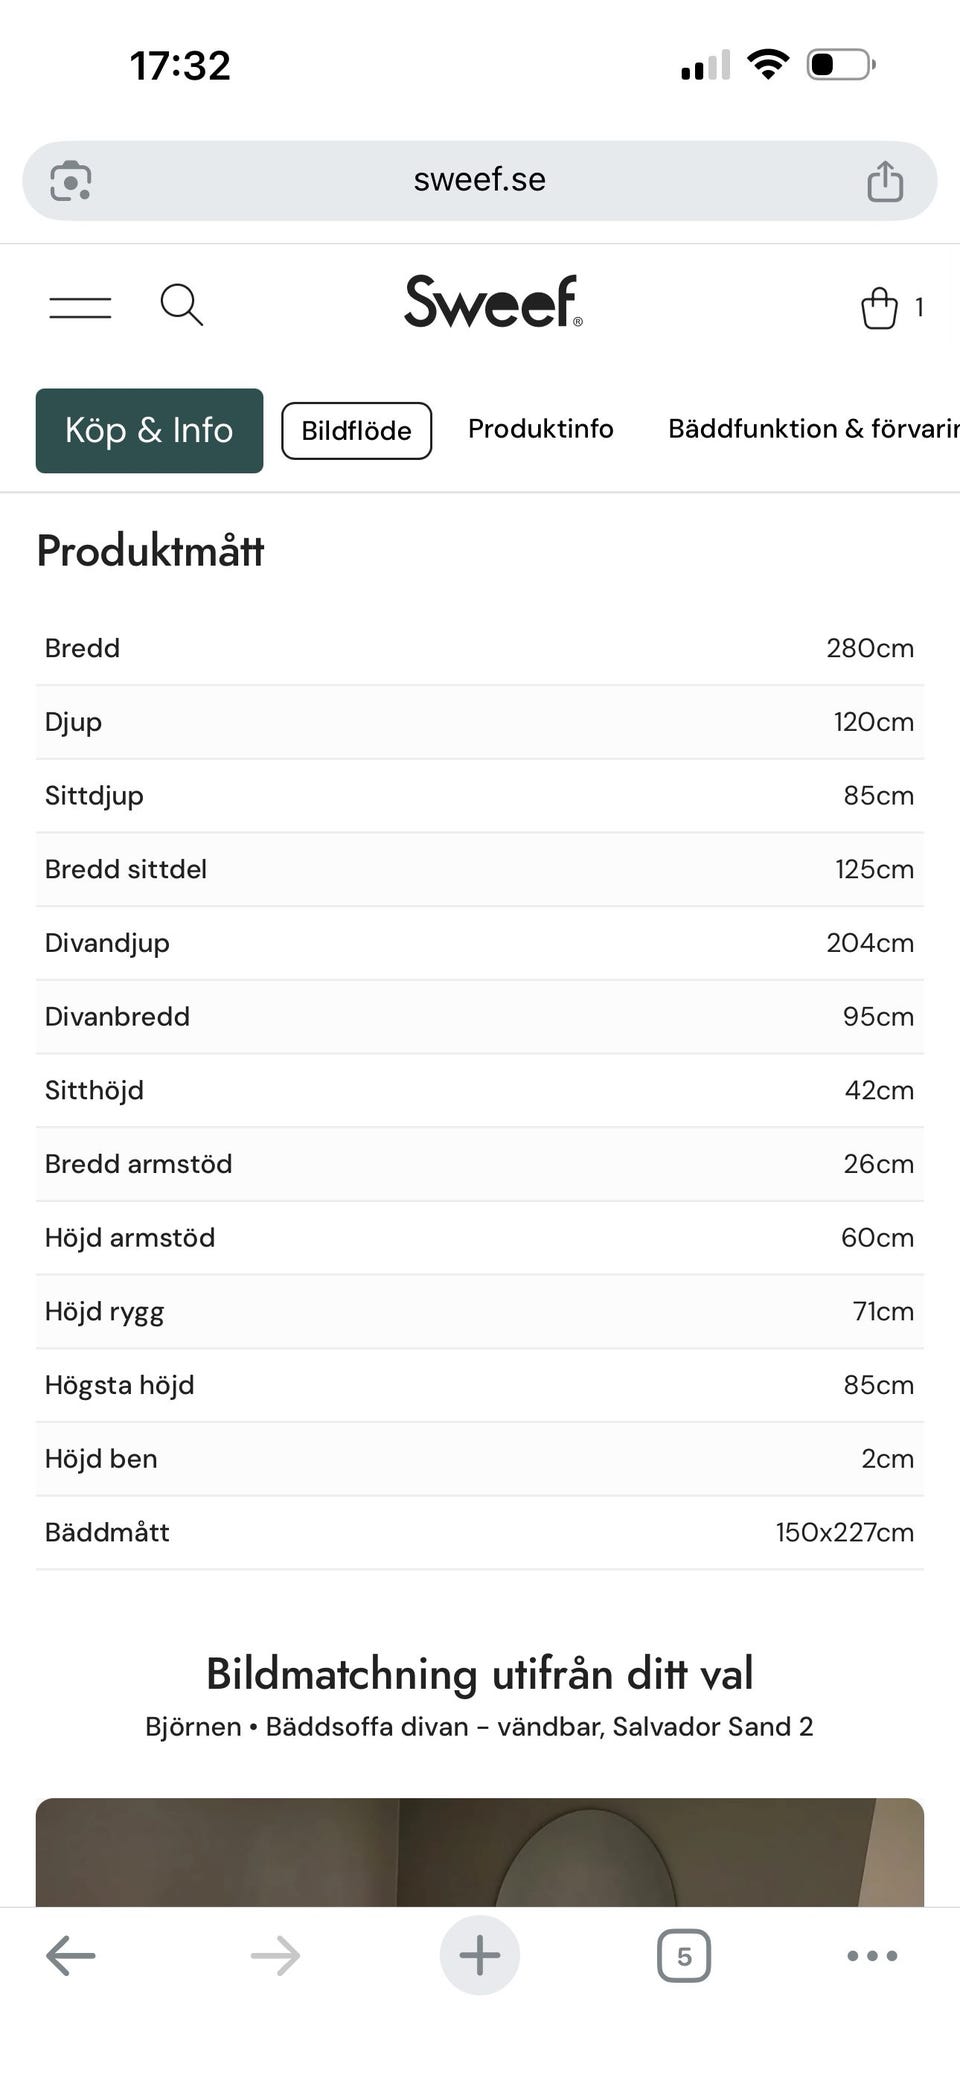
Task: Select the Divandjup table row
Action: coord(480,943)
